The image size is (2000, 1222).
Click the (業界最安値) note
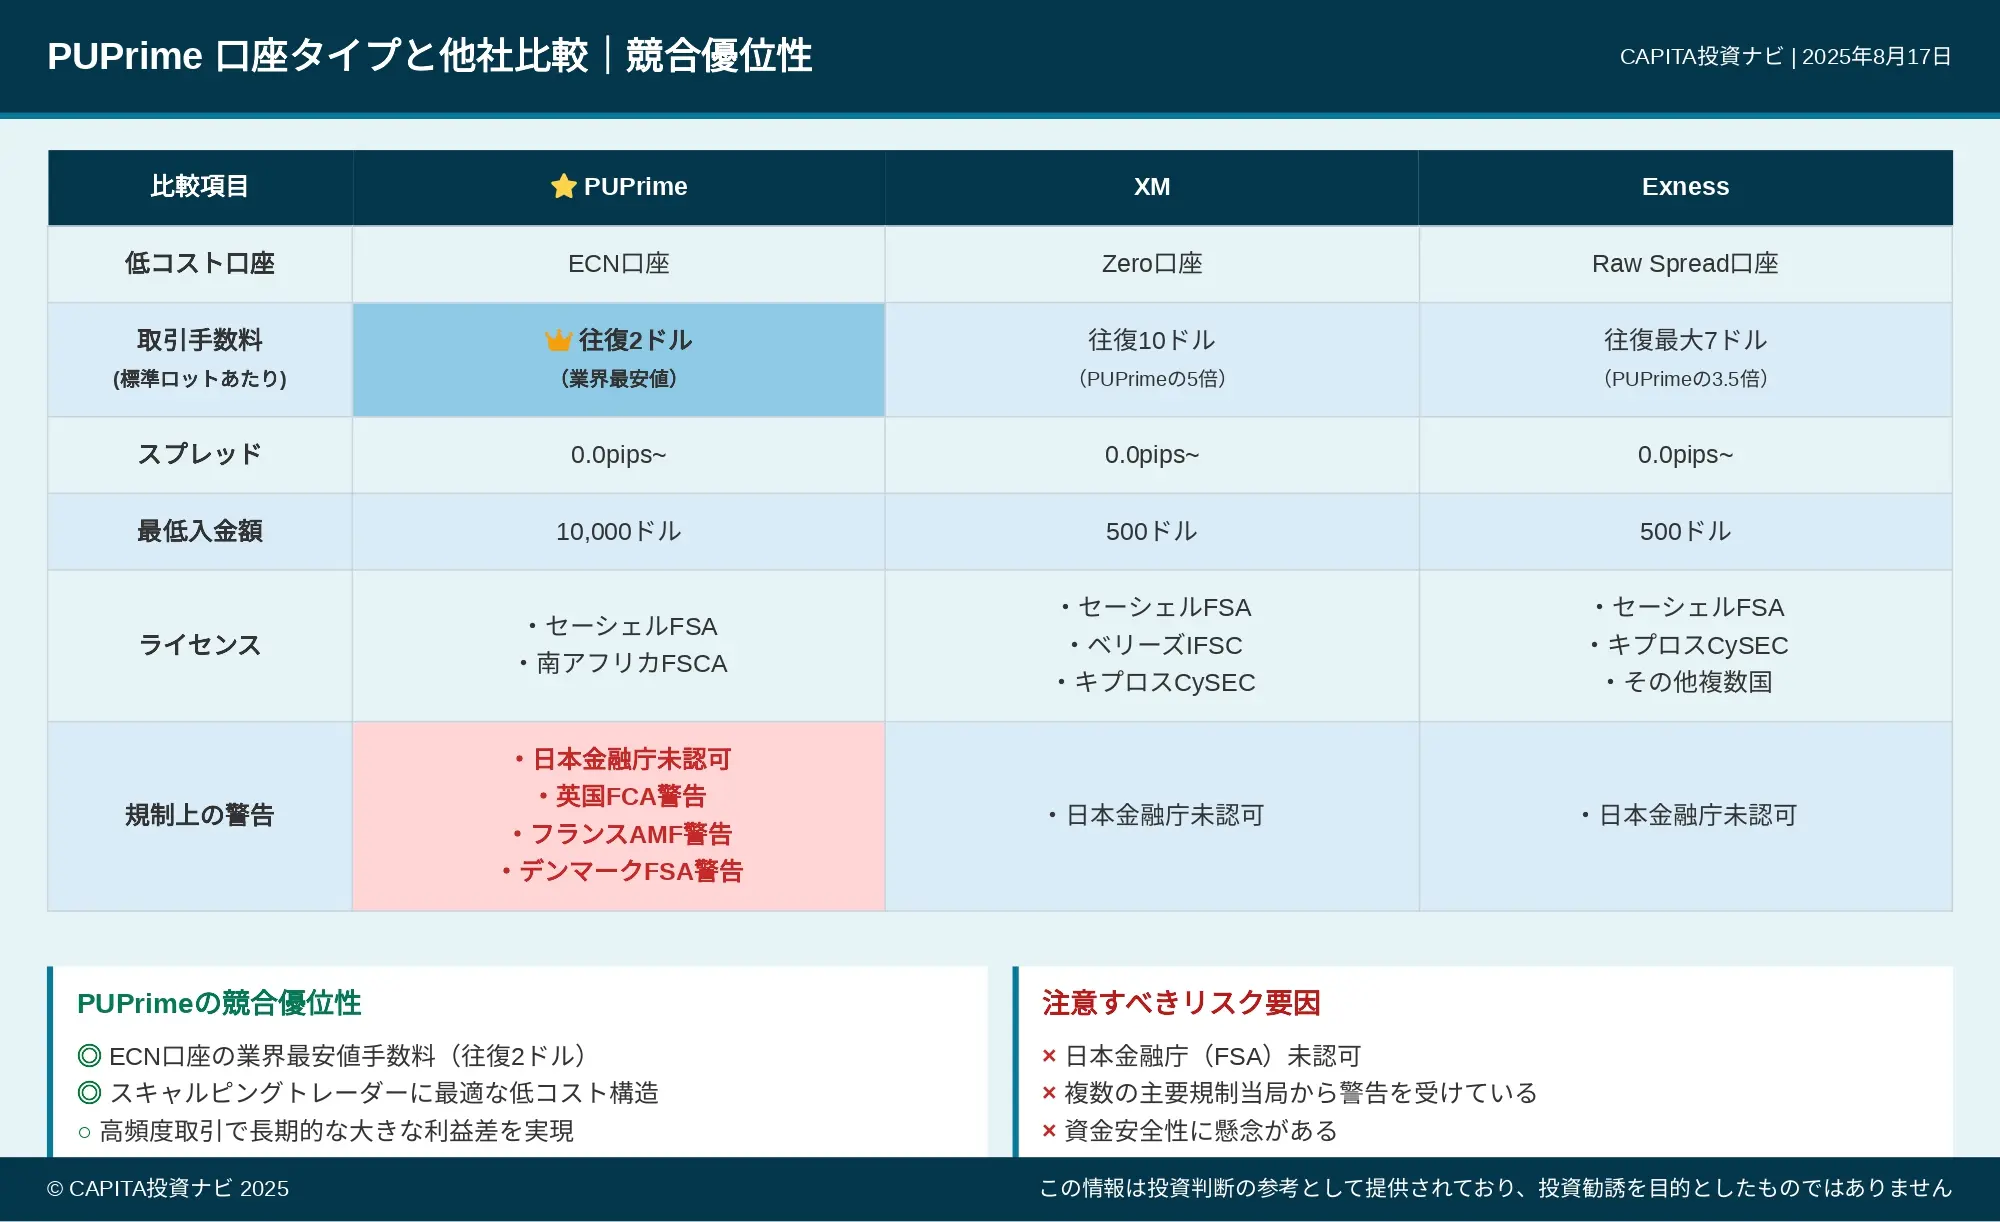pos(619,379)
